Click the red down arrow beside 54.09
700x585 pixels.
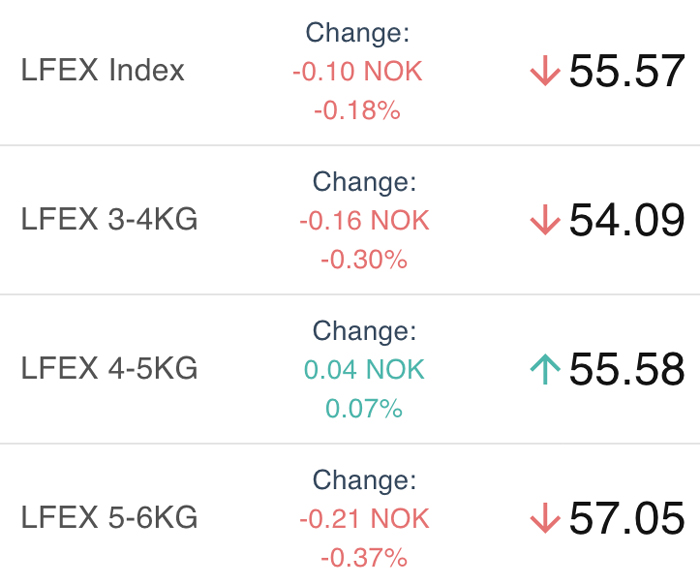(x=545, y=219)
